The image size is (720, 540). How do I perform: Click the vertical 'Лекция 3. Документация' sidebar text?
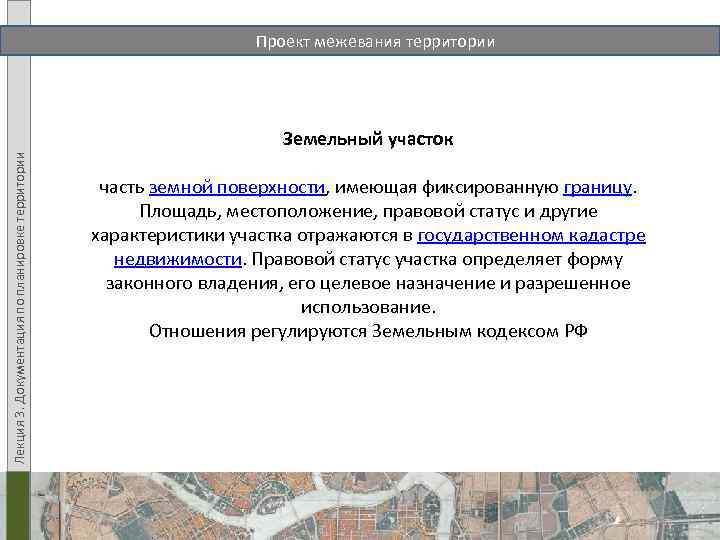19,308
